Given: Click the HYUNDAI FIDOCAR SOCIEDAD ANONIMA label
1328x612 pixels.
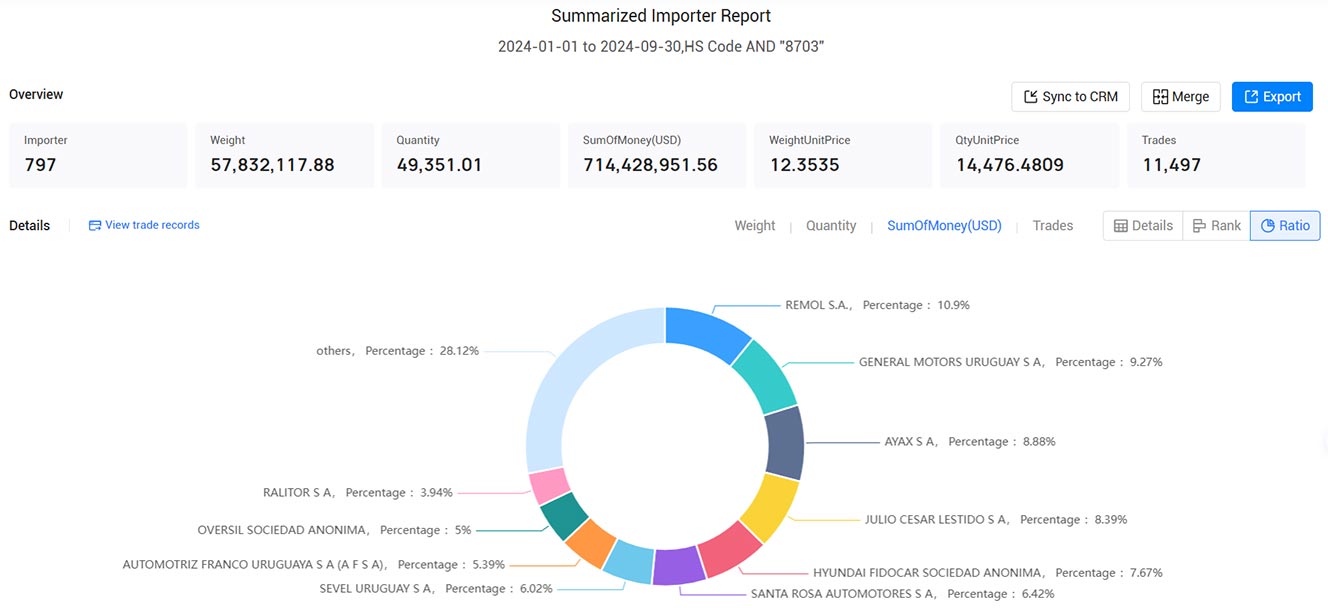Looking at the screenshot, I should click(x=988, y=573).
